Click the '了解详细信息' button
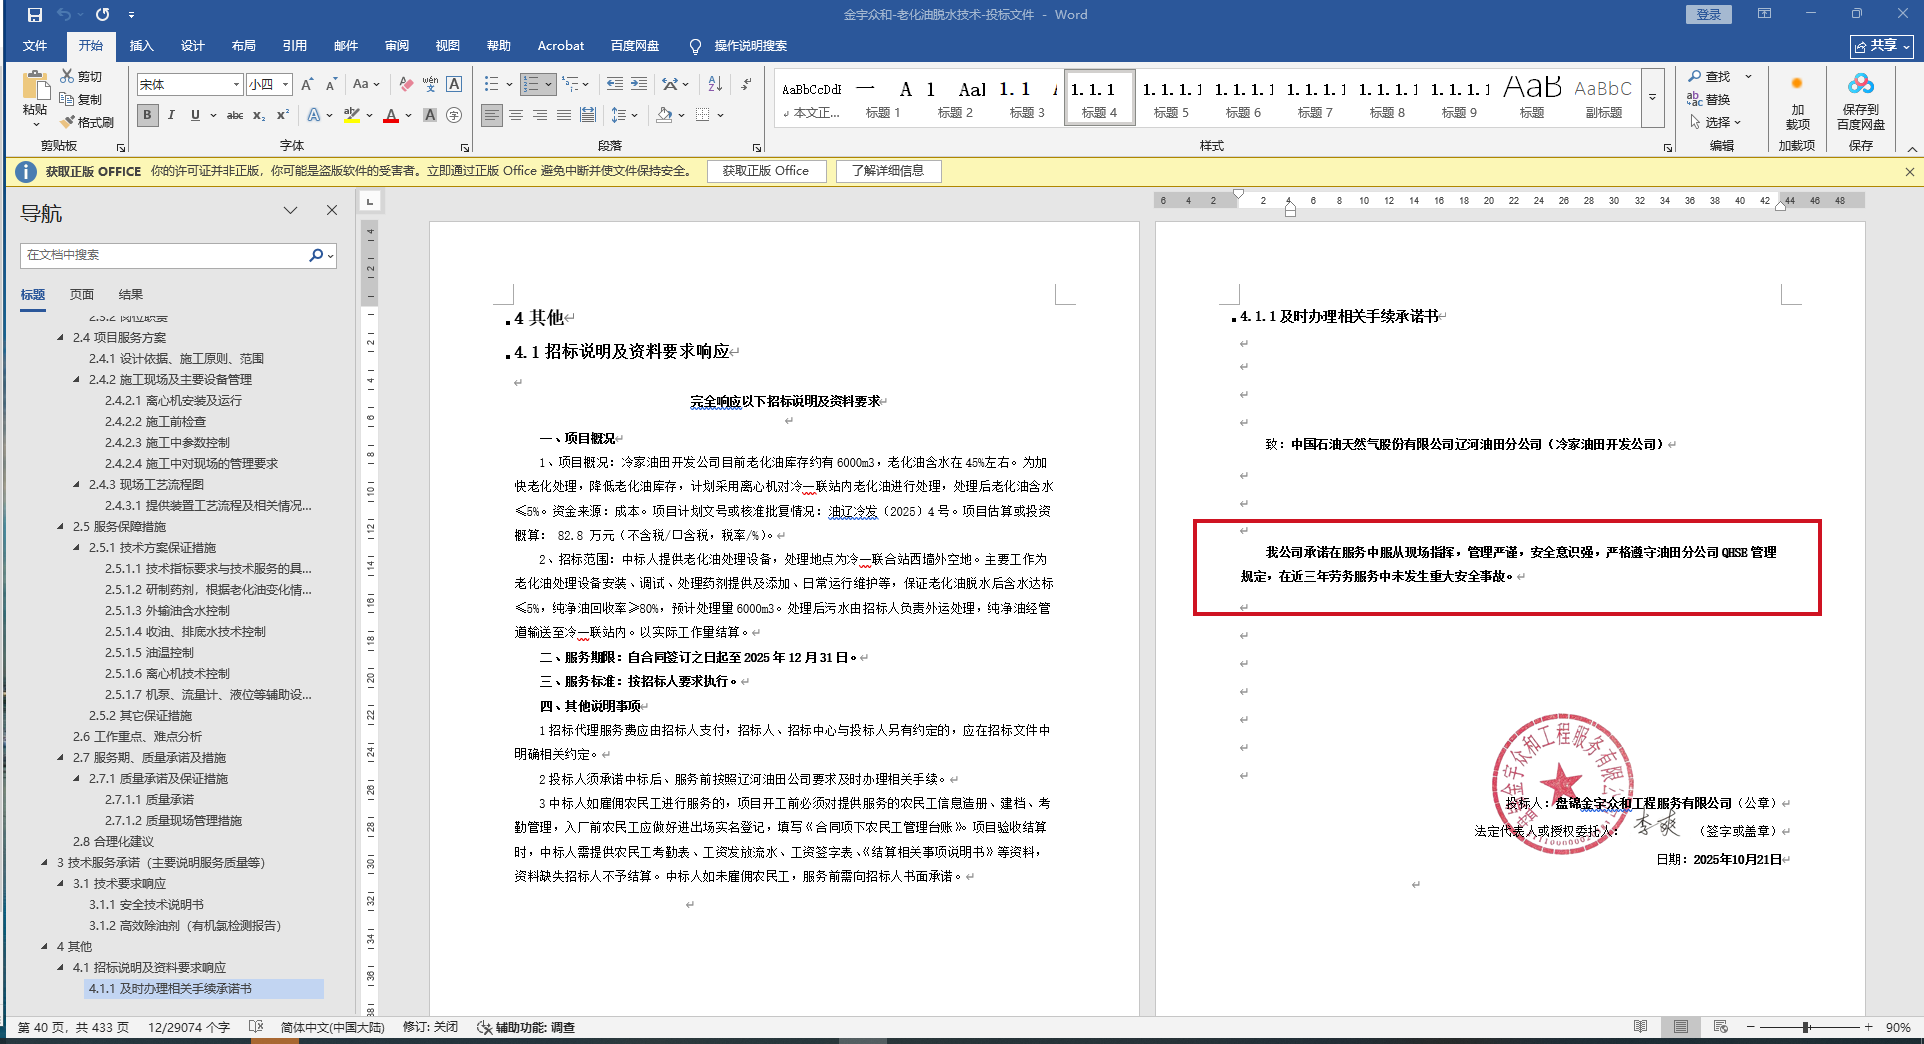This screenshot has height=1044, width=1924. point(888,171)
